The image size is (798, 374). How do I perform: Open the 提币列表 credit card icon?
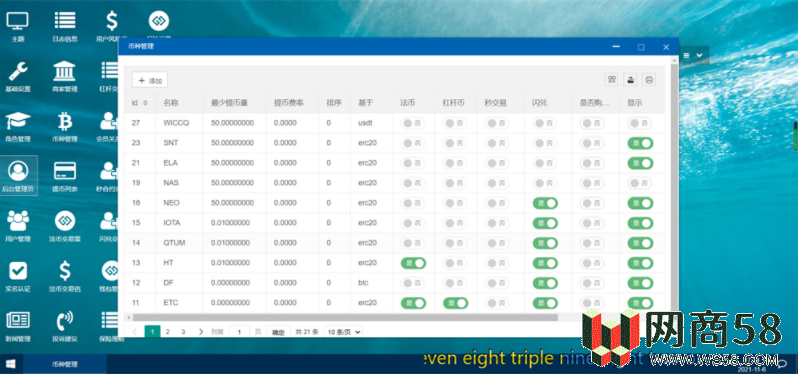65,176
